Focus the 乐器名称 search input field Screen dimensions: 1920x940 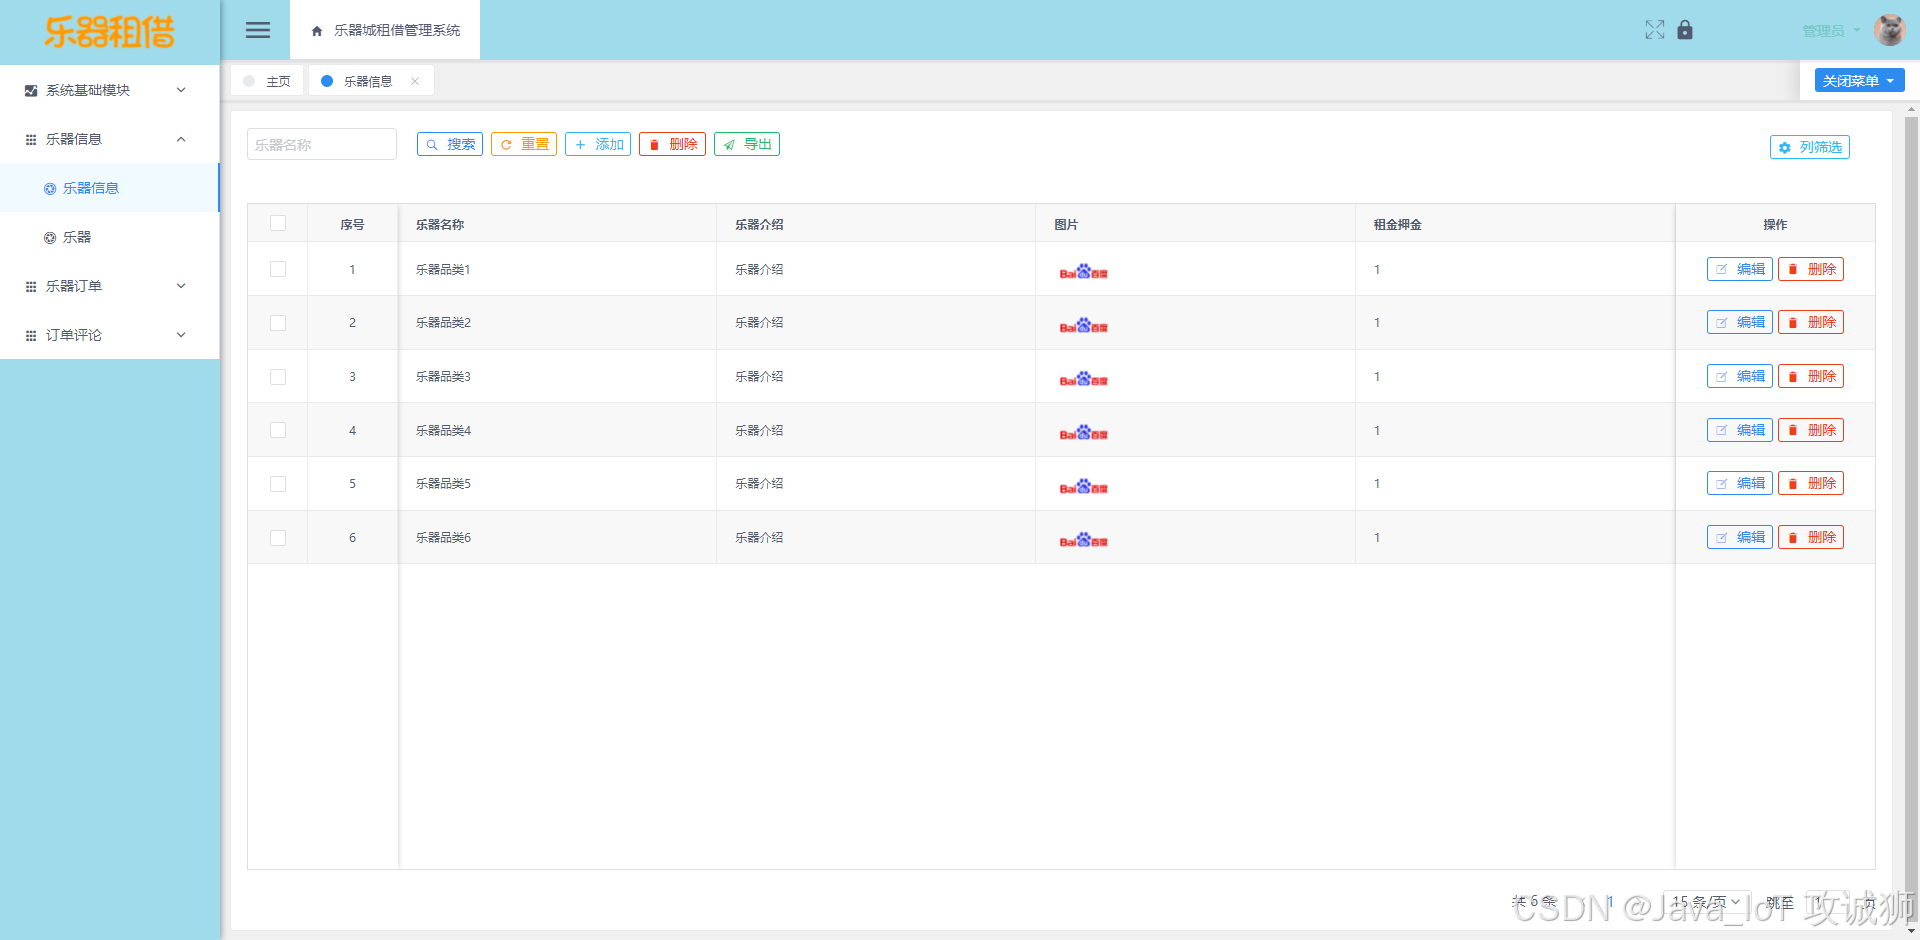(x=322, y=144)
